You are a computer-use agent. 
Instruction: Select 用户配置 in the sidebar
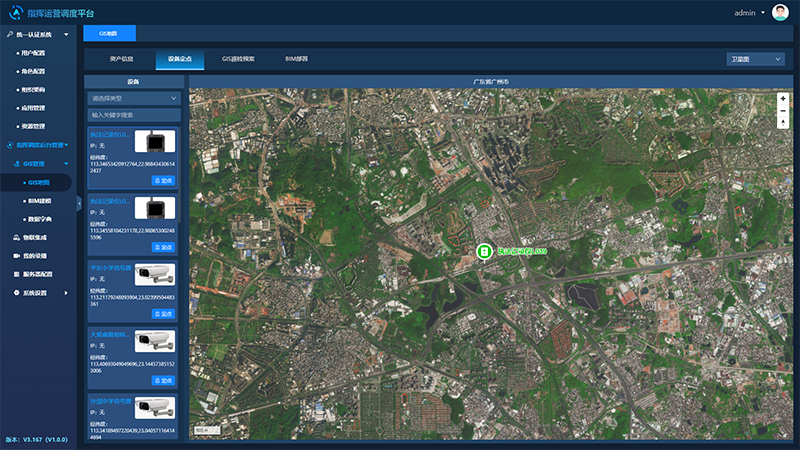click(x=35, y=51)
